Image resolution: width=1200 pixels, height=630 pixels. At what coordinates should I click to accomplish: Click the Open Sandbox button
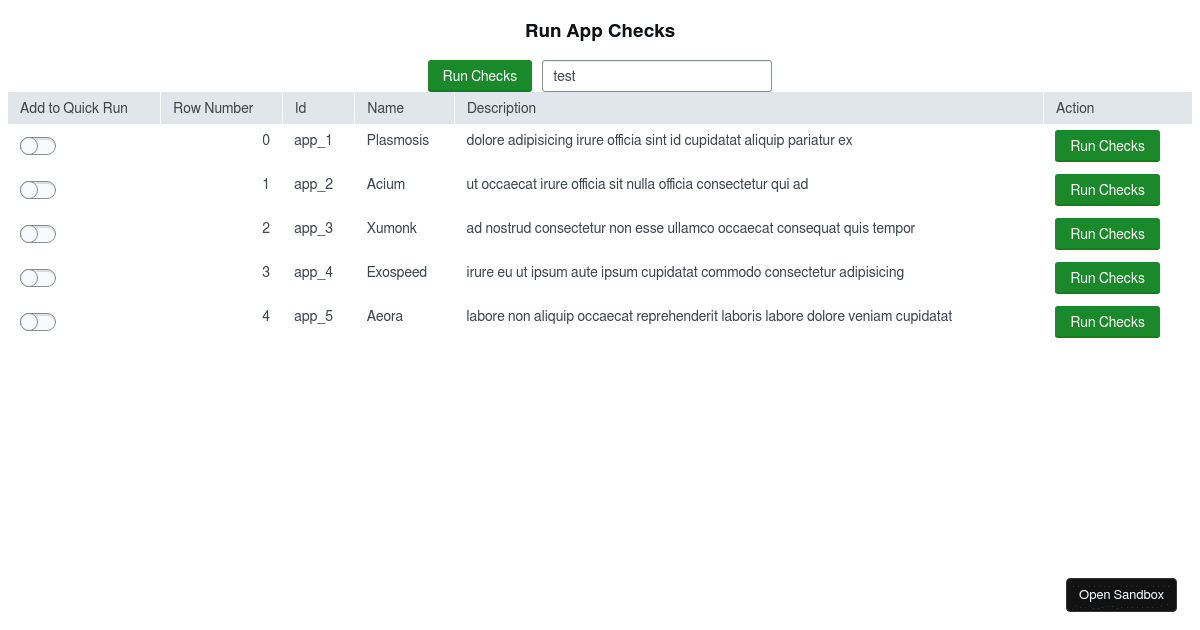(1121, 594)
